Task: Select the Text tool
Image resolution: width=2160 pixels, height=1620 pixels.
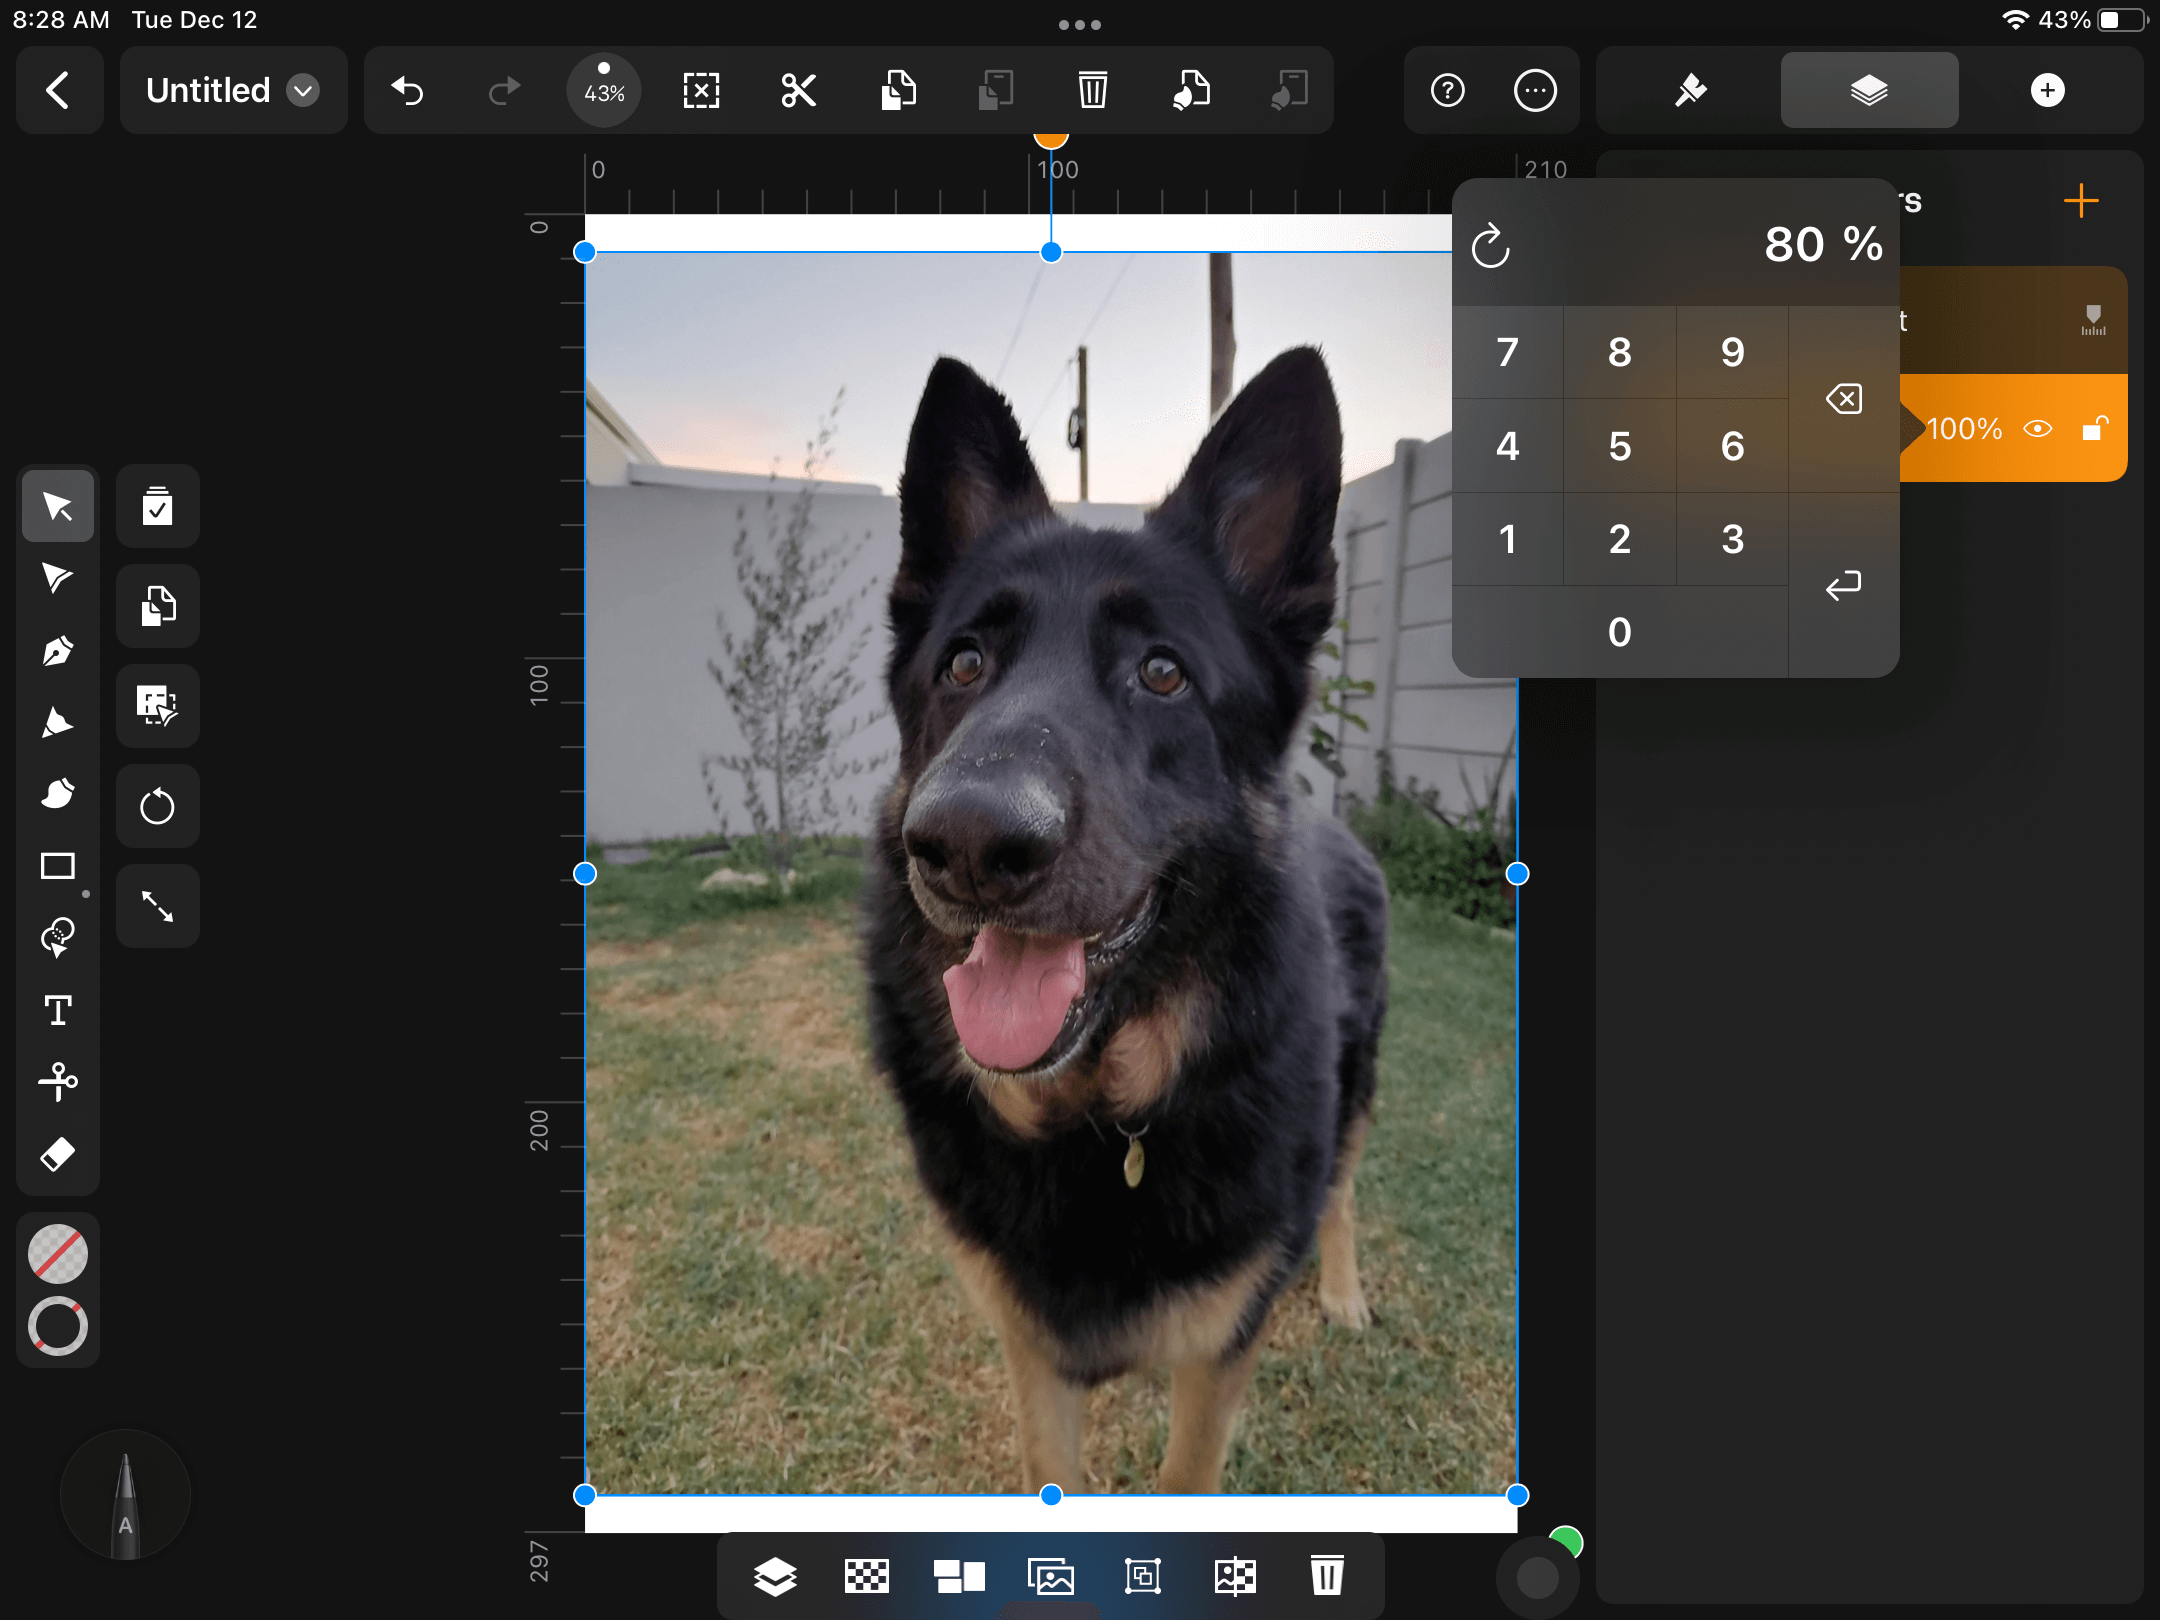Action: pyautogui.click(x=58, y=1011)
